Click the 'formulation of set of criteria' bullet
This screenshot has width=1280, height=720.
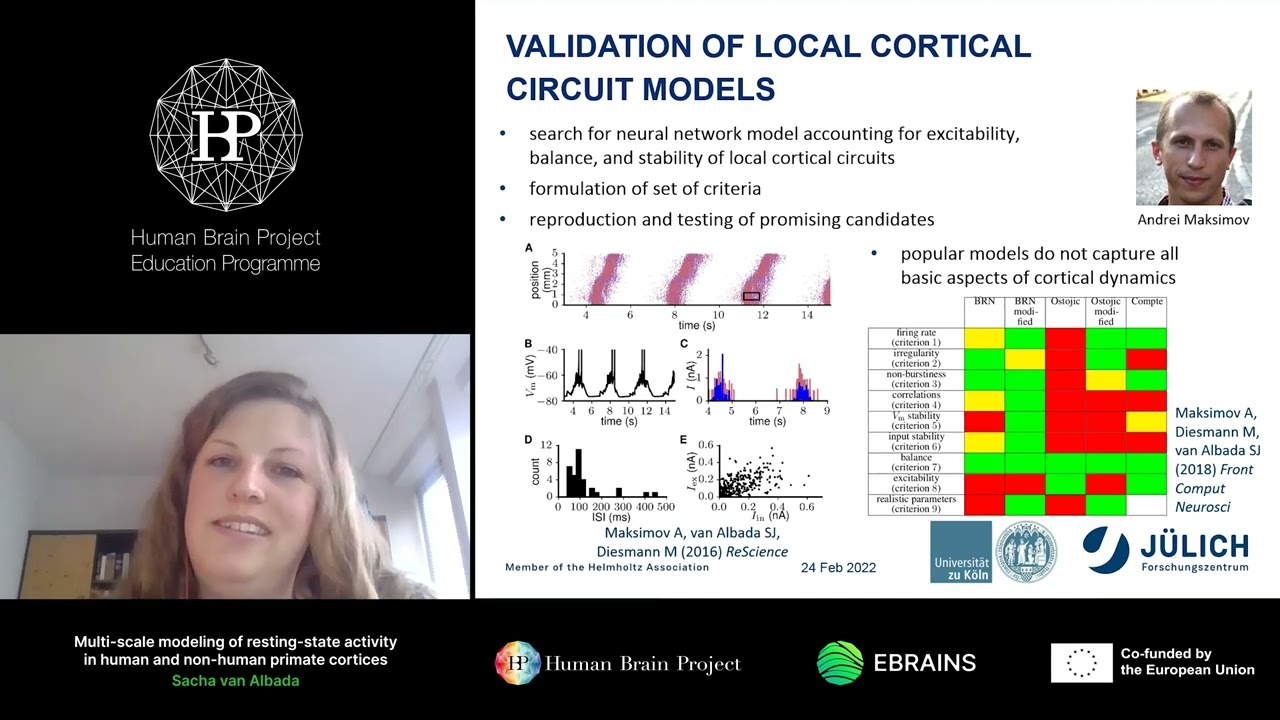[x=645, y=188]
